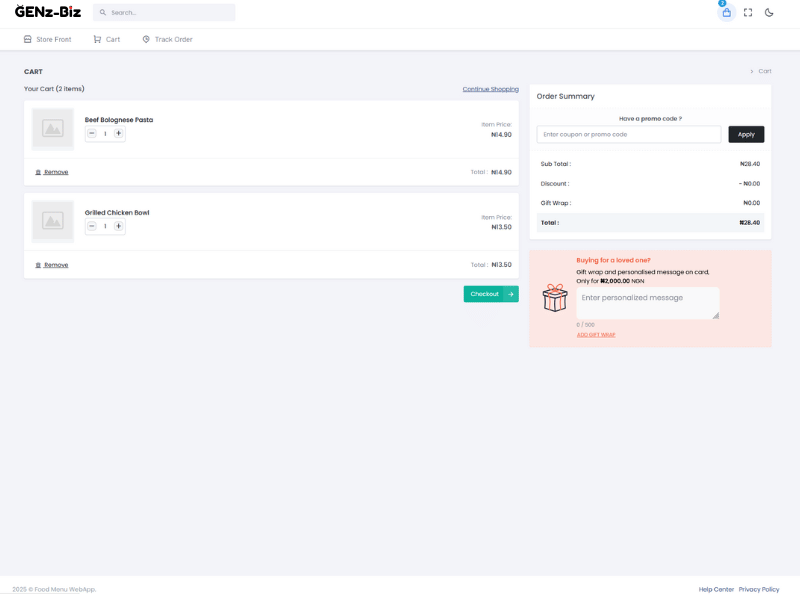
Task: Increase Beef Bolognese Pasta quantity
Action: coord(119,133)
